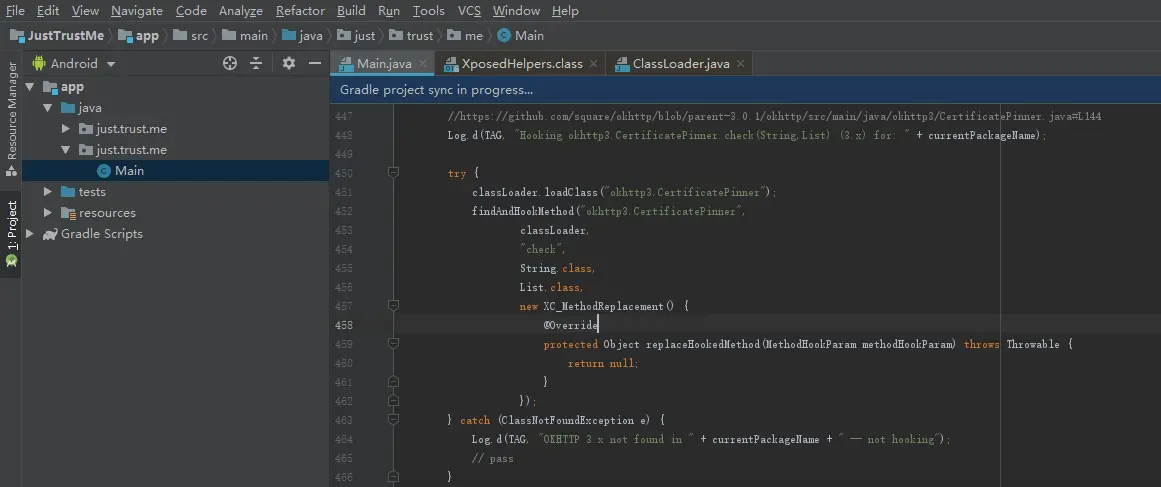Viewport: 1161px width, 487px height.
Task: Click line number 458 in gutter
Action: click(x=344, y=325)
